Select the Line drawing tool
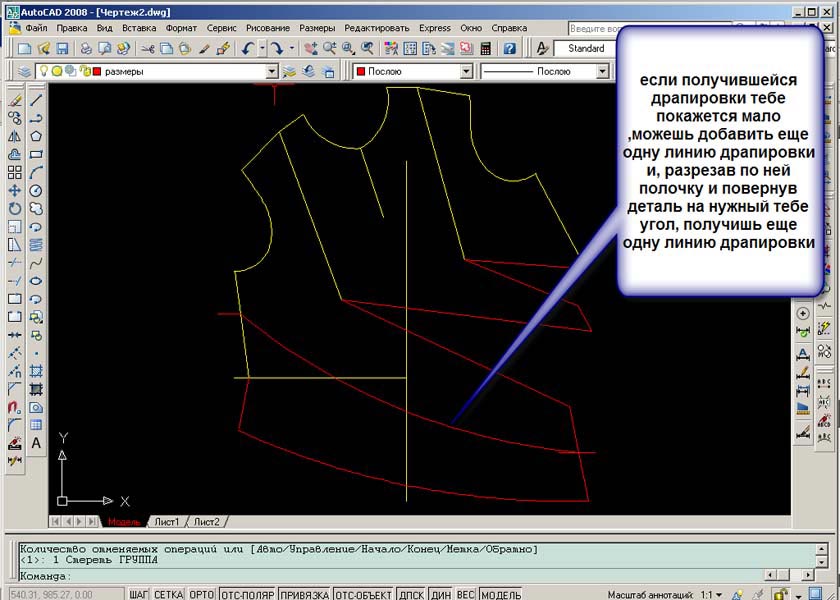840x600 pixels. (36, 100)
